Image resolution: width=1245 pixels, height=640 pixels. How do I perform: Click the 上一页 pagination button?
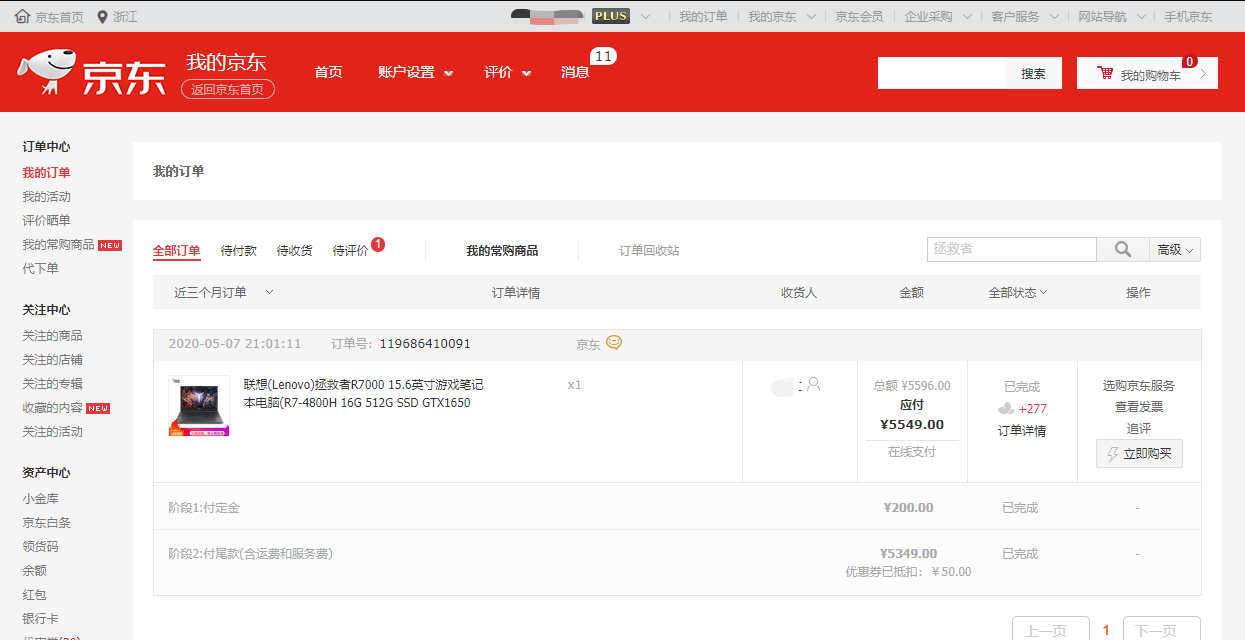(1051, 628)
